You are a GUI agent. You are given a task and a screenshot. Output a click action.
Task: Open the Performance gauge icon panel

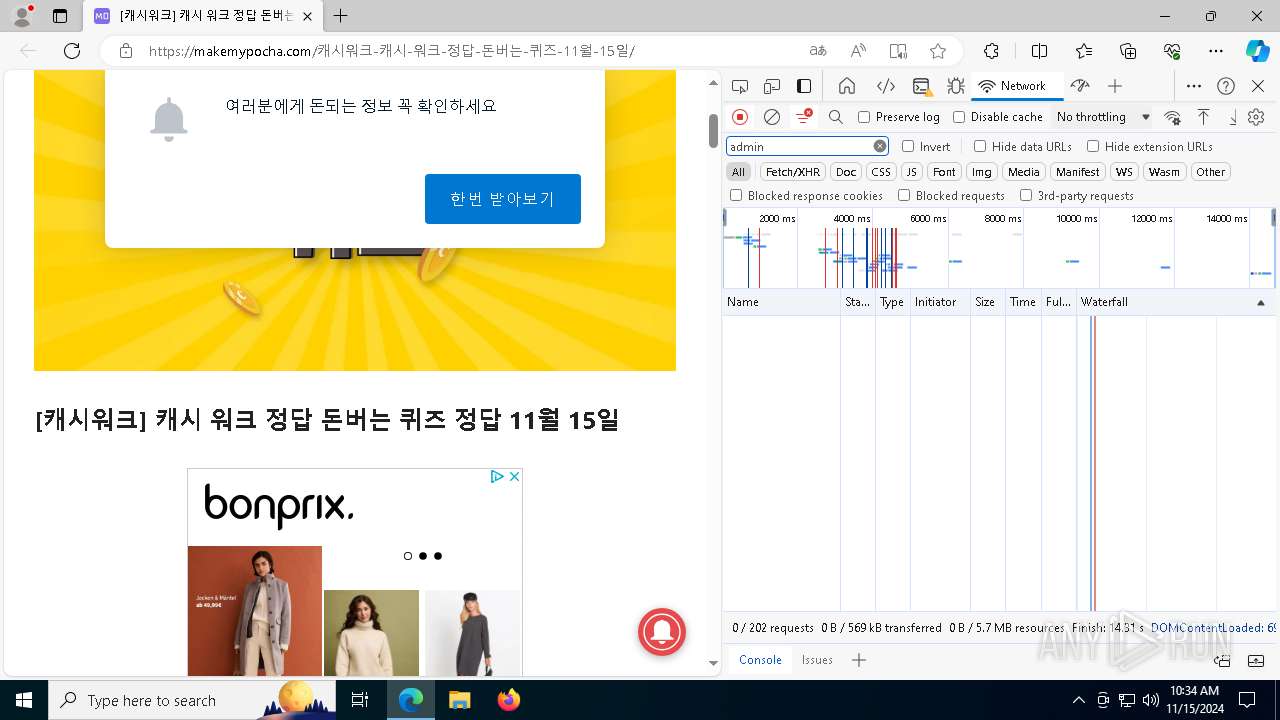1079,86
